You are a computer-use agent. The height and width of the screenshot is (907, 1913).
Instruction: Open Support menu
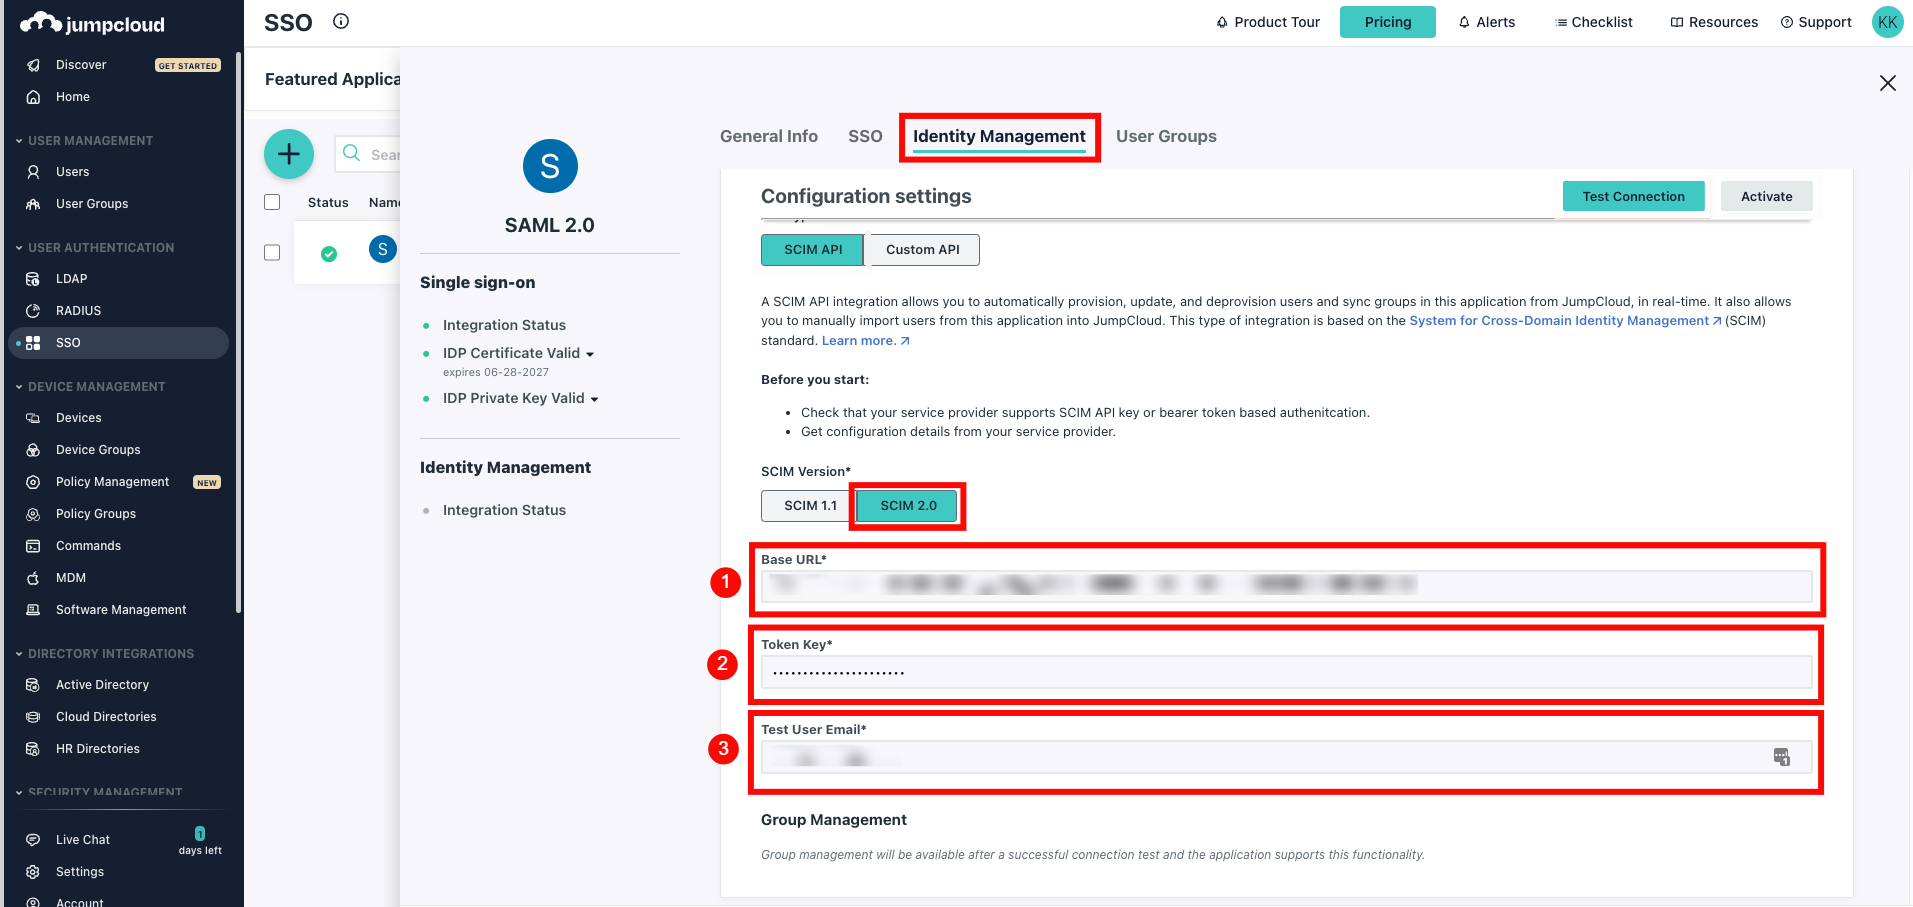click(1816, 22)
